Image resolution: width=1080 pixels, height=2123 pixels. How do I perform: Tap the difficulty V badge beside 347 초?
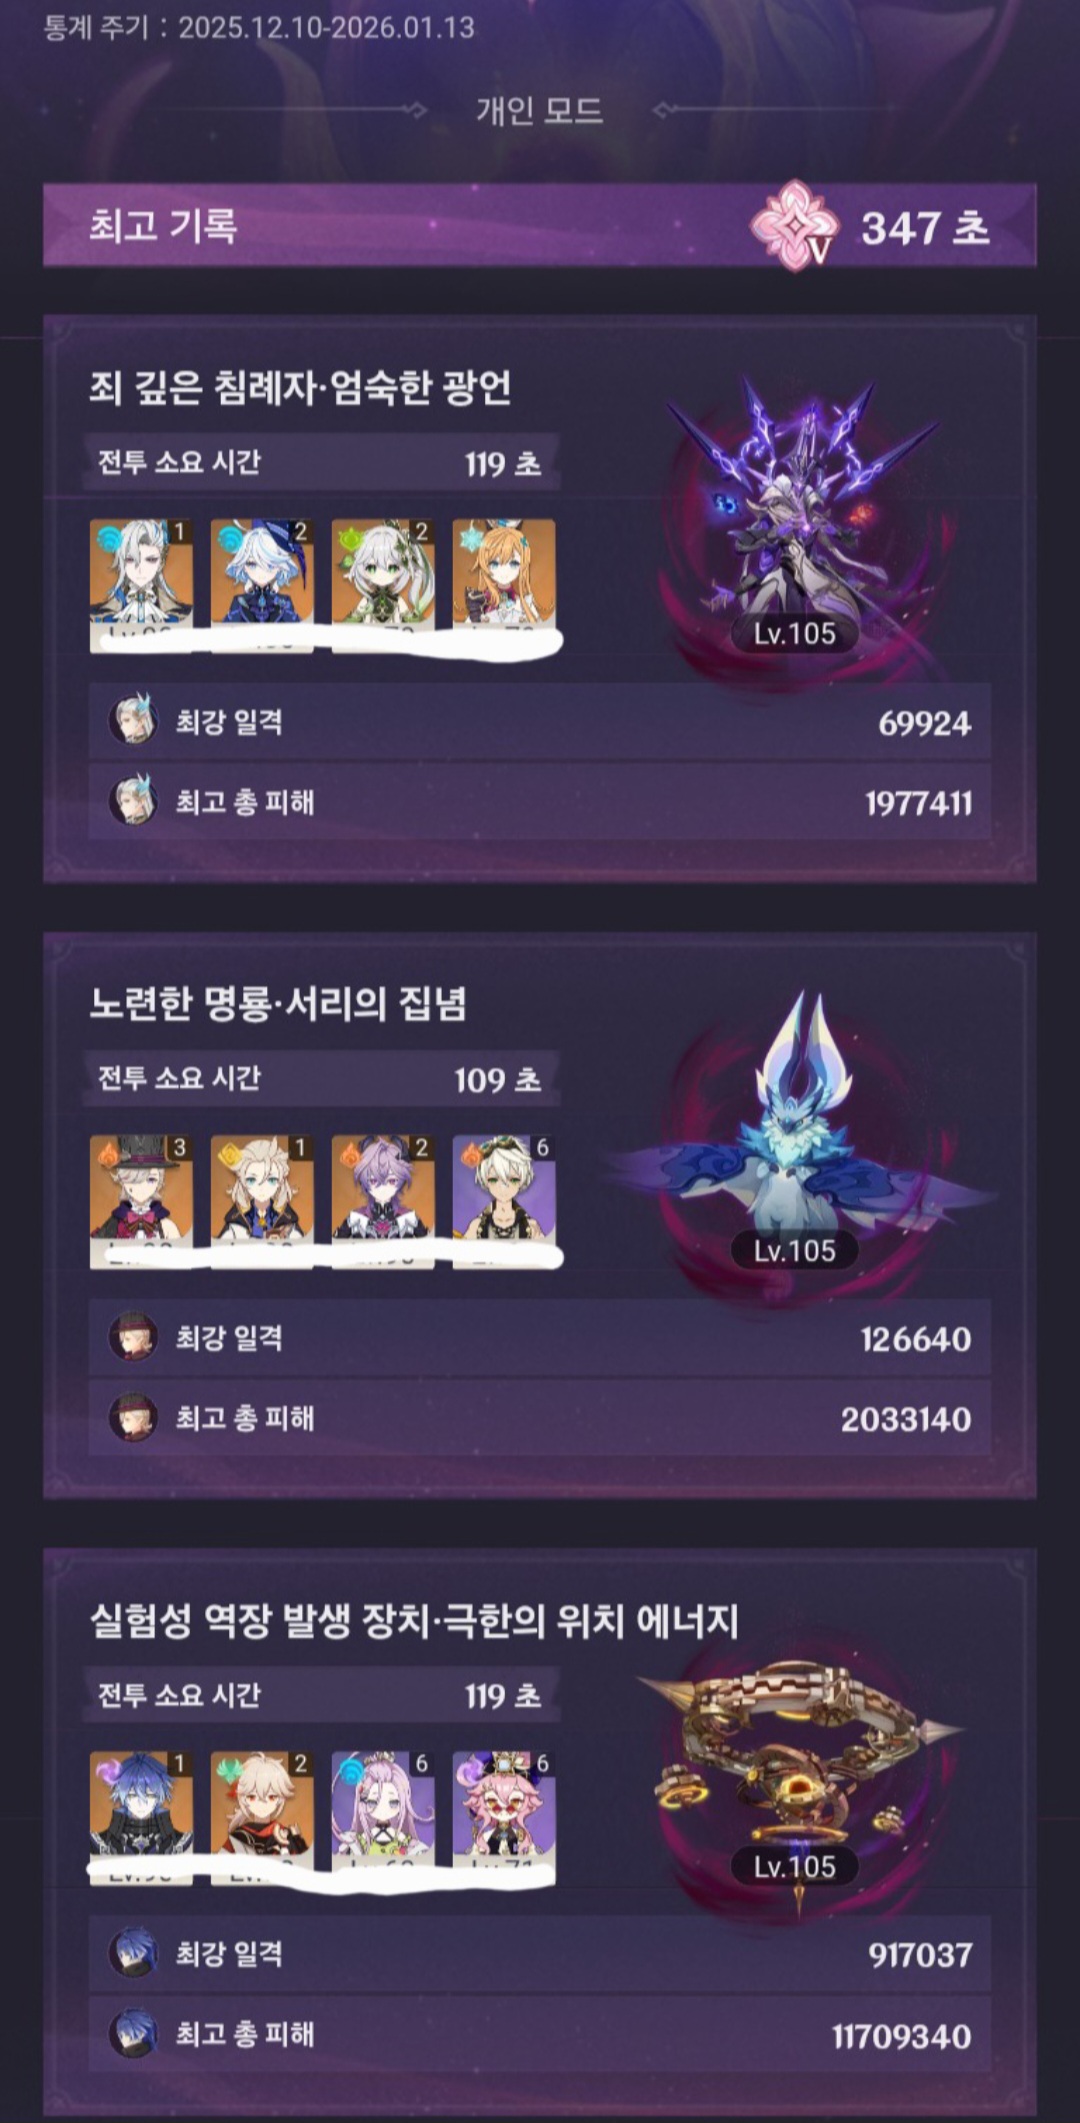pyautogui.click(x=795, y=226)
